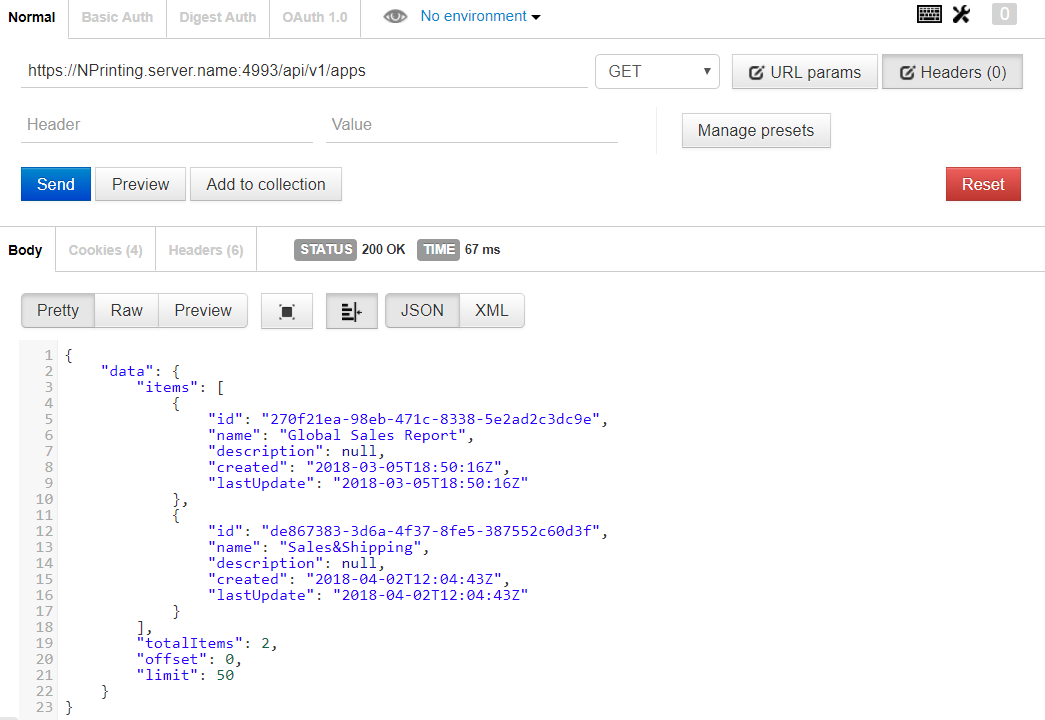The height and width of the screenshot is (720, 1045).
Task: Click Add to collection
Action: pyautogui.click(x=266, y=184)
